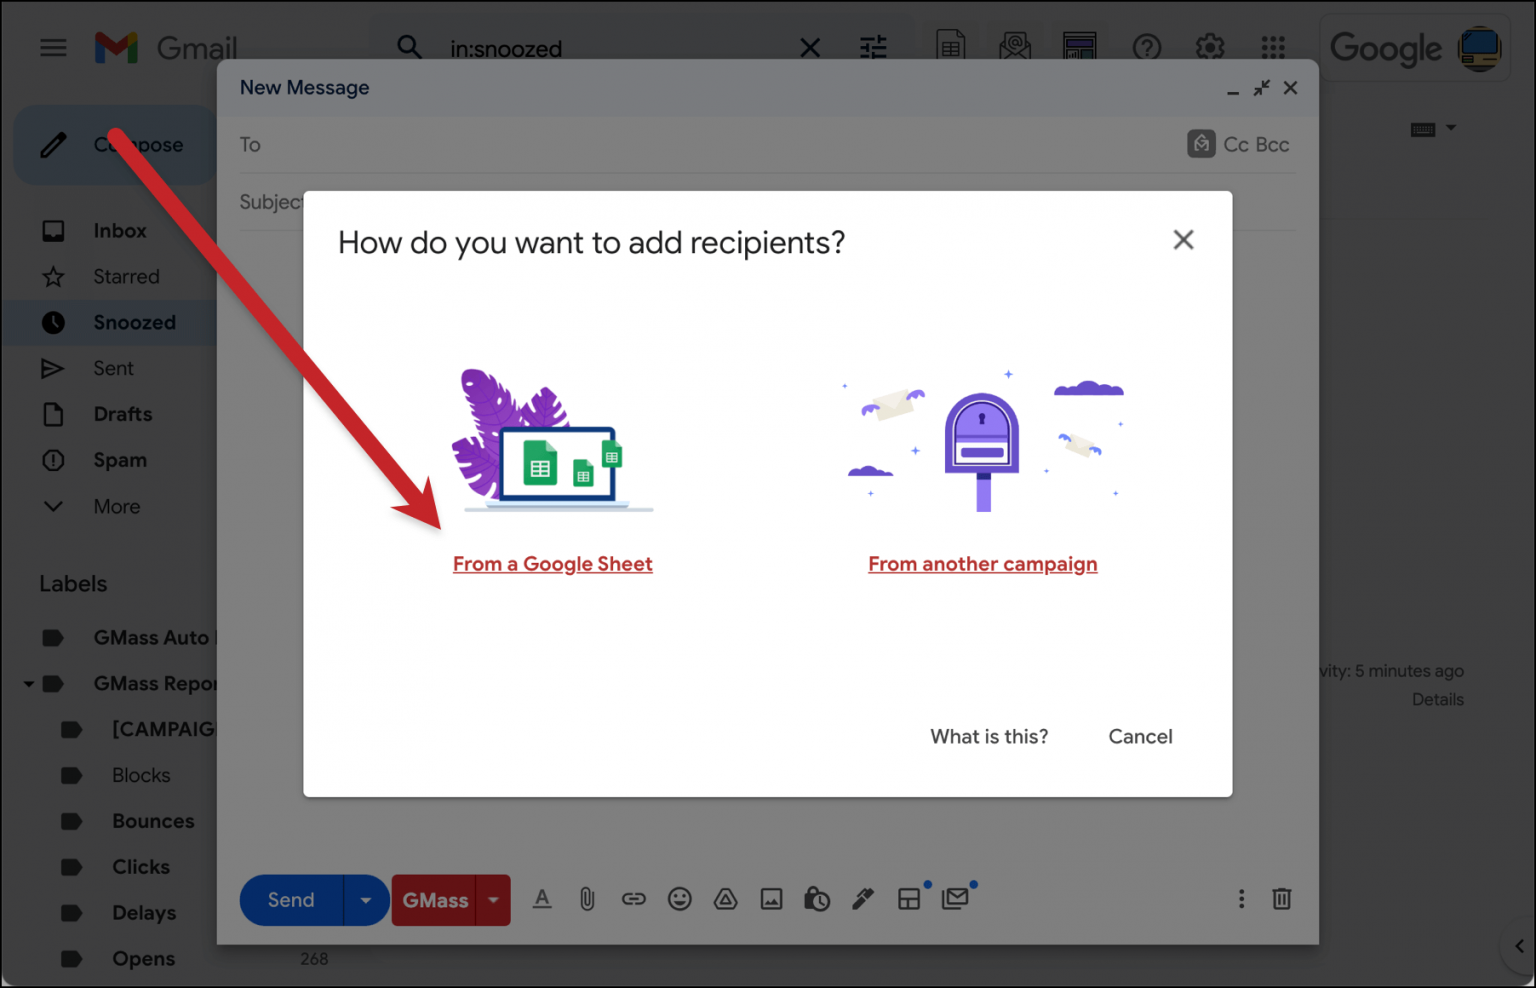This screenshot has width=1536, height=988.
Task: Open GMass settings dropdown arrow
Action: coord(493,900)
